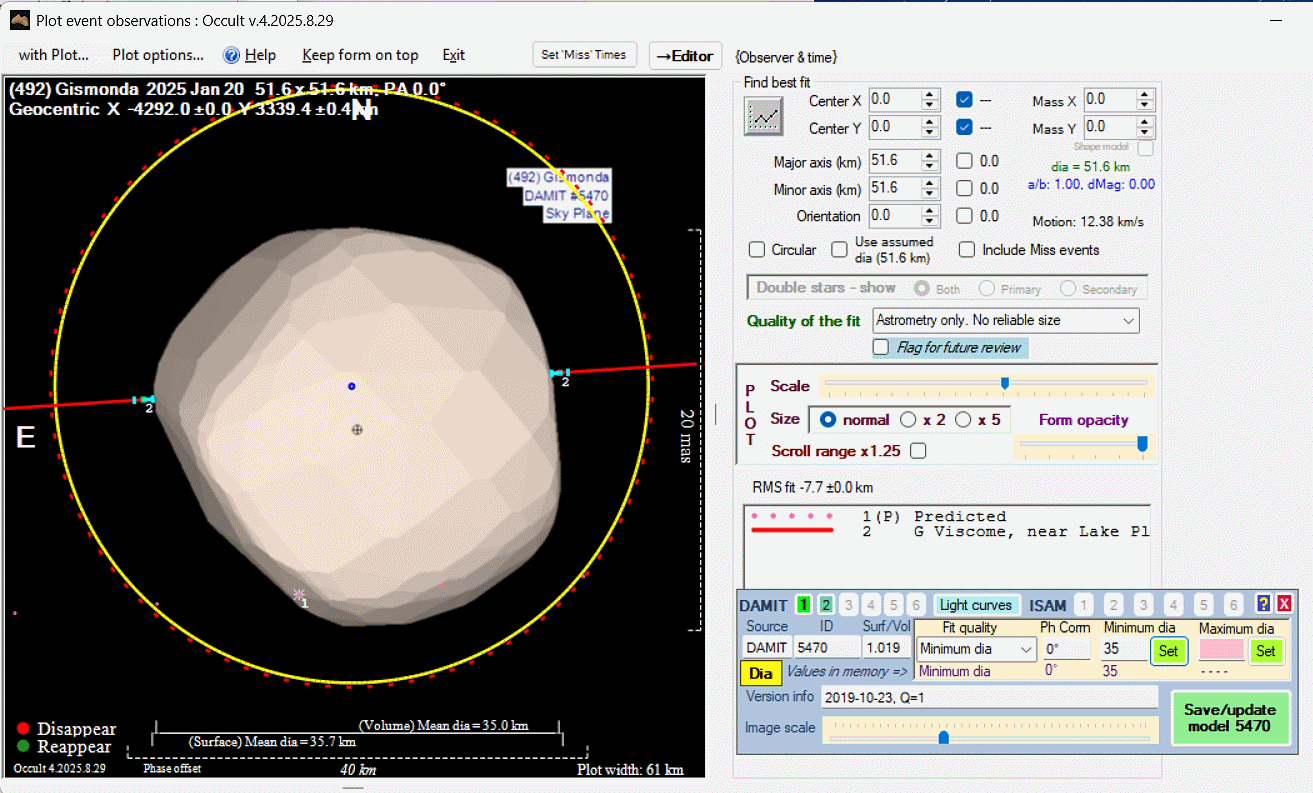The width and height of the screenshot is (1313, 793).
Task: Enable the Circular checkbox
Action: click(x=757, y=250)
